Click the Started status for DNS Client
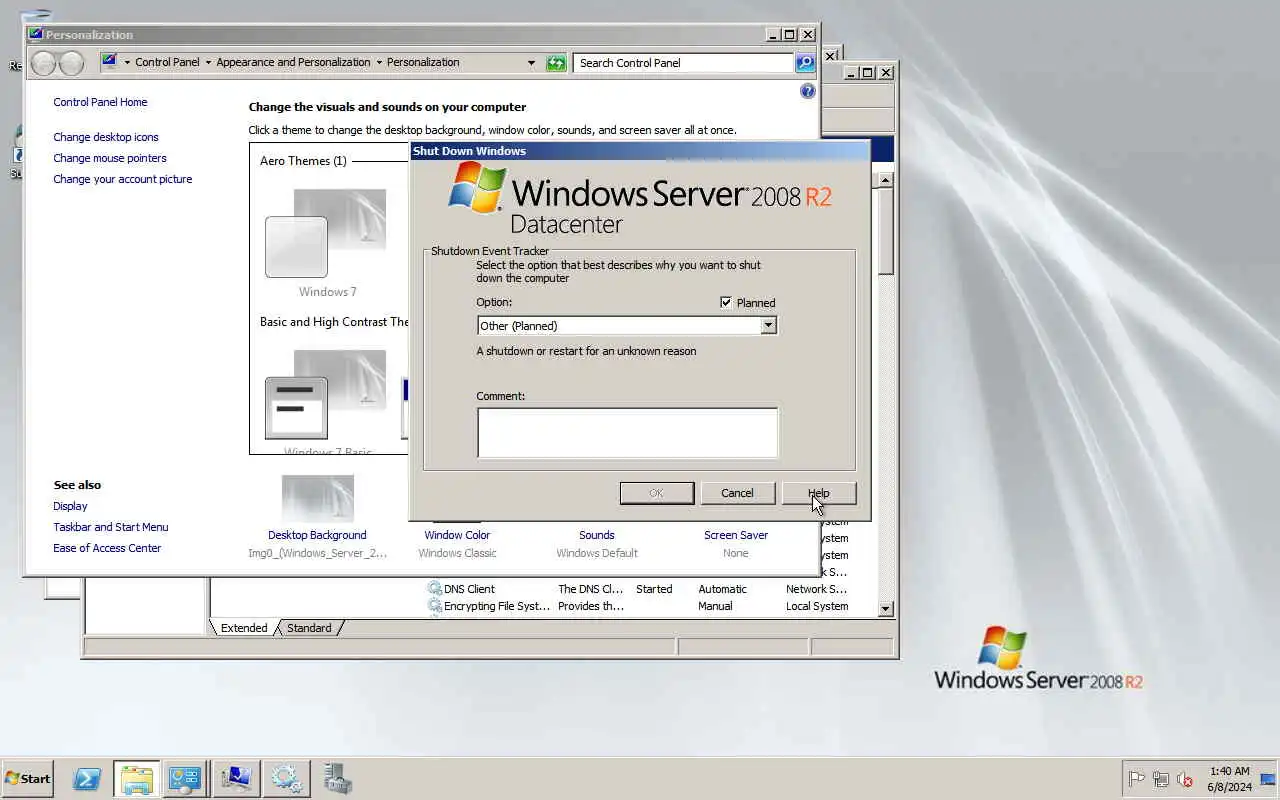Screen dimensions: 1280x800 pos(654,589)
